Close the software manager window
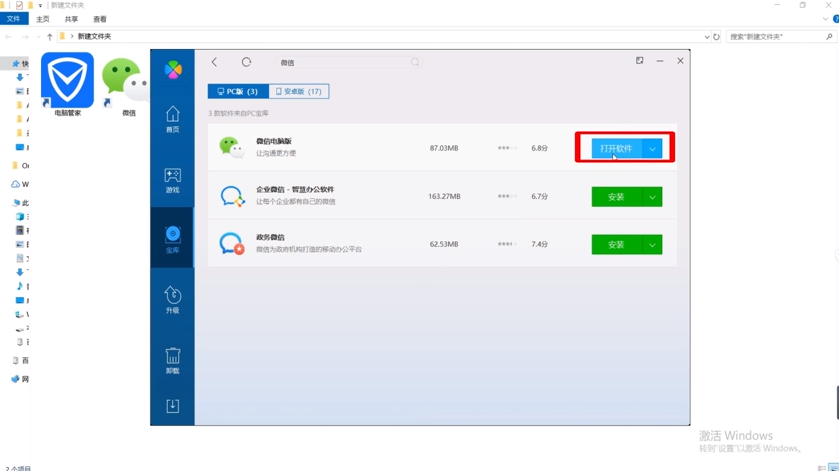Image resolution: width=839 pixels, height=471 pixels. (680, 60)
